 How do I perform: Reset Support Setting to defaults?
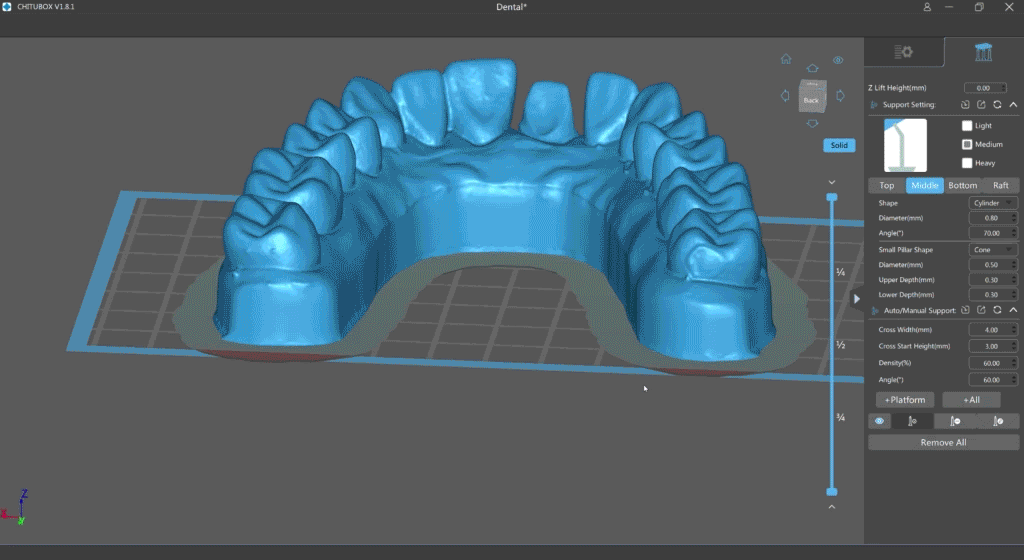[997, 104]
